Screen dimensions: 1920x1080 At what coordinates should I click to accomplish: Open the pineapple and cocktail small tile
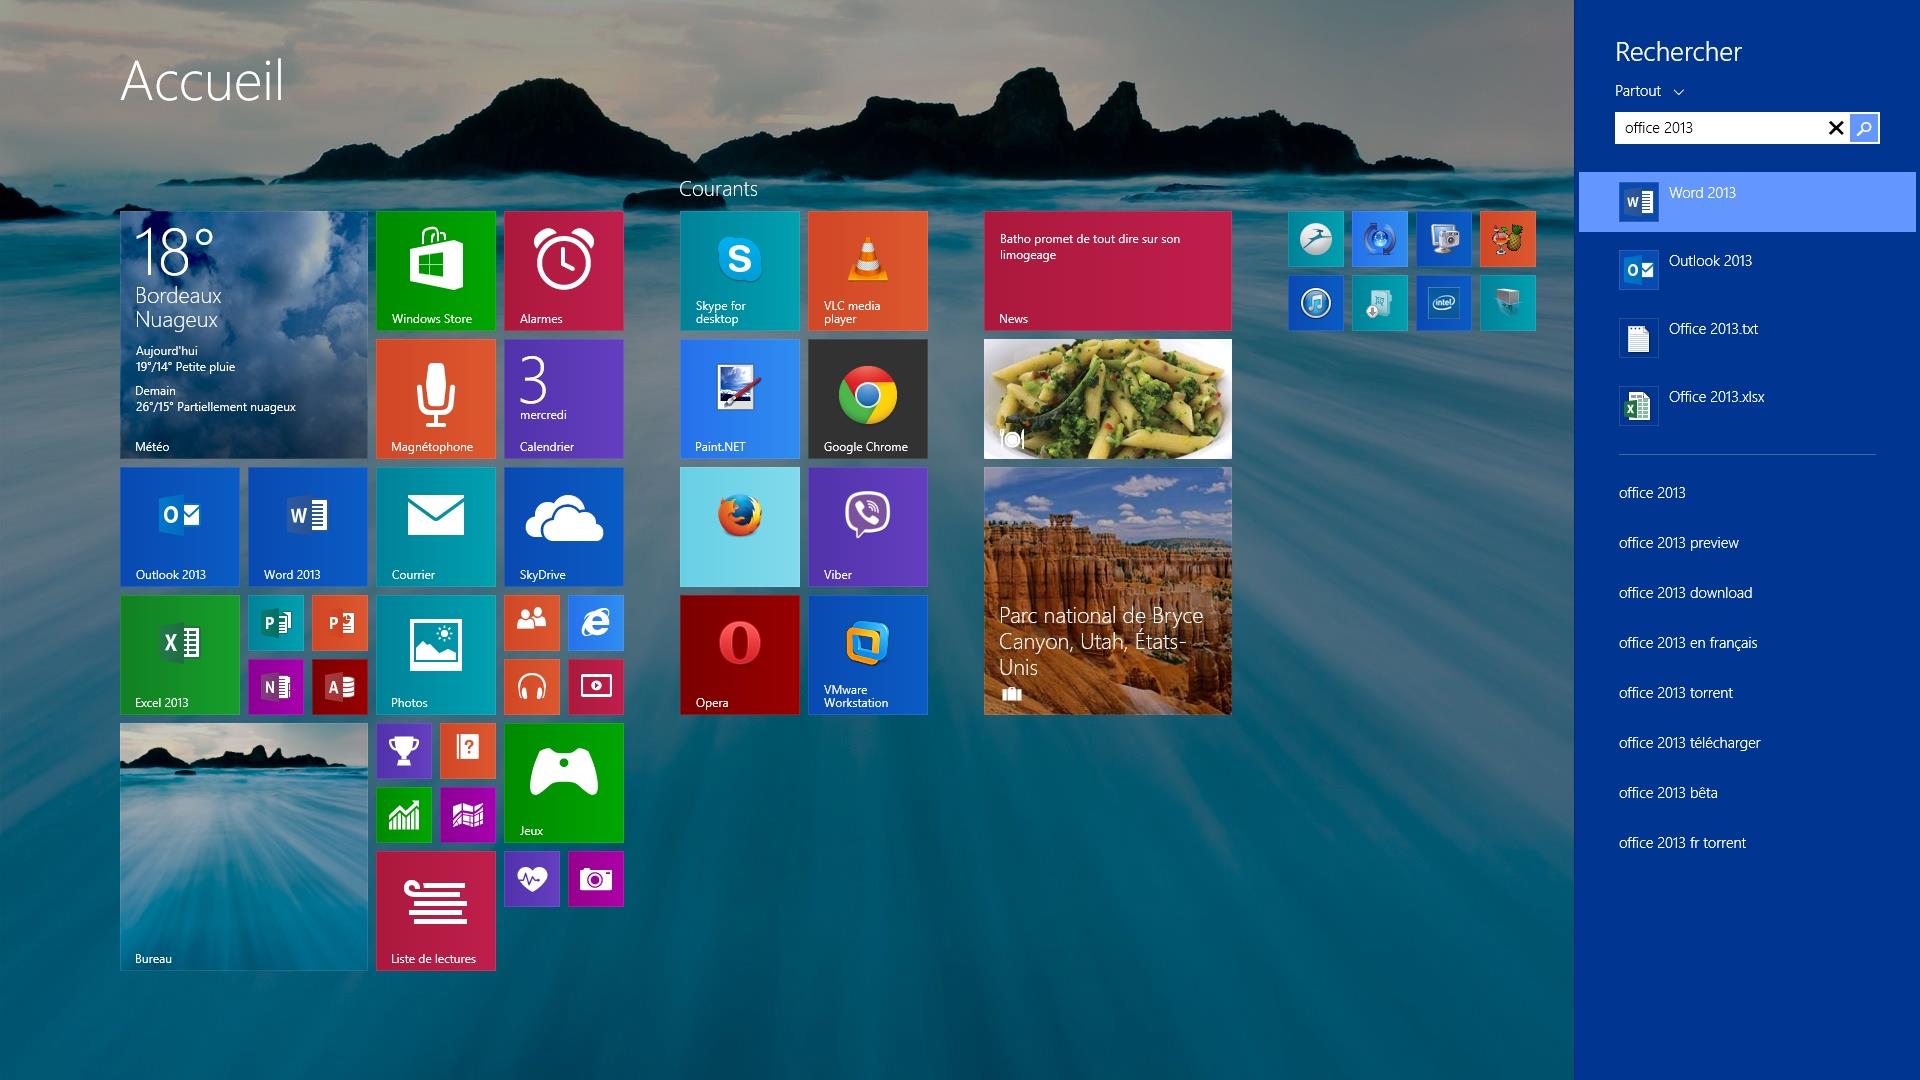[1508, 239]
